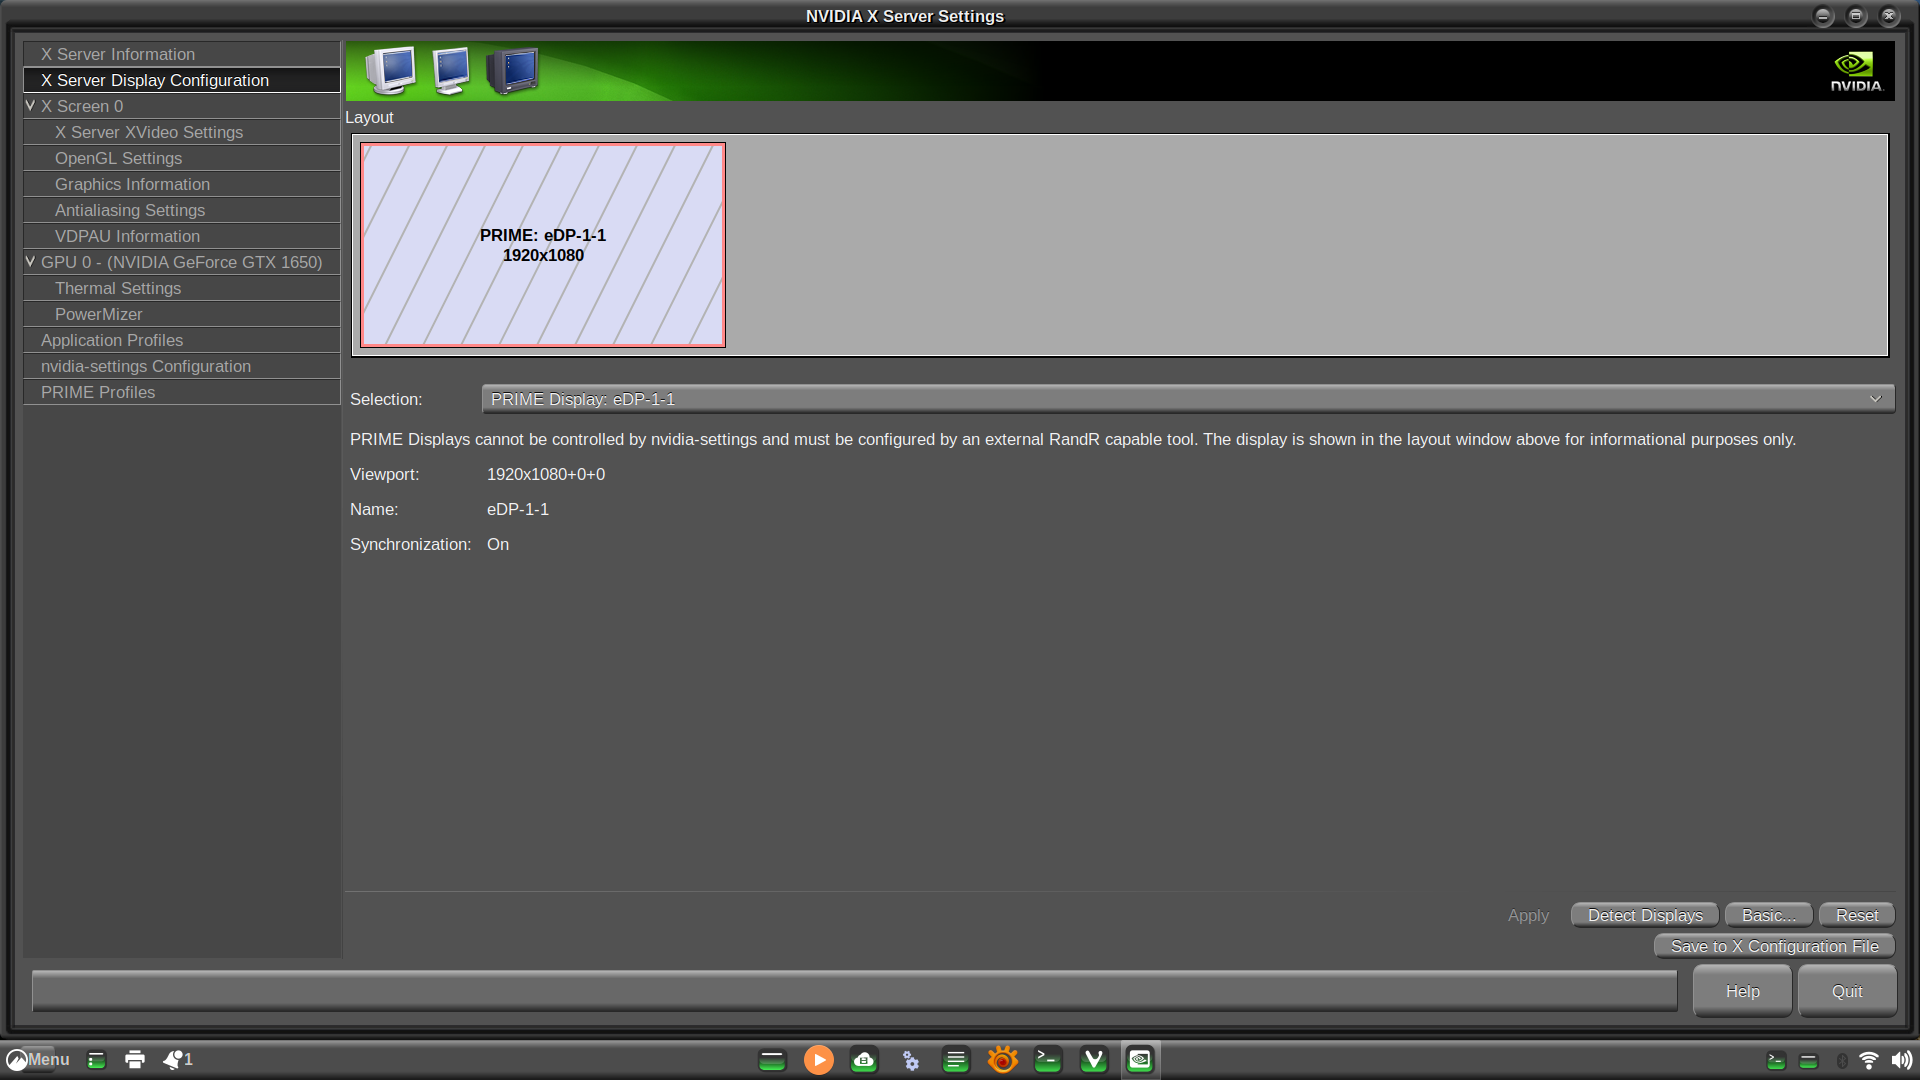Click the Name value eDP-1-1
This screenshot has width=1920, height=1080.
[518, 509]
